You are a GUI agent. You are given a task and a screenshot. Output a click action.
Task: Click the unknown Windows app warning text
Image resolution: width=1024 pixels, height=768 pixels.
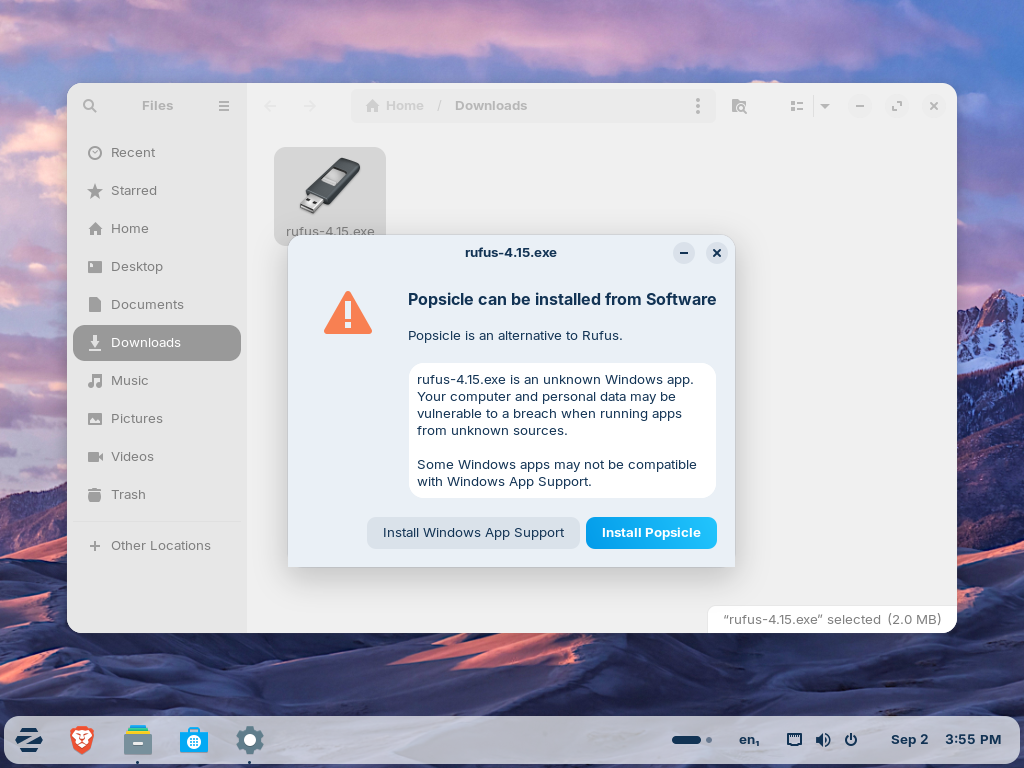[562, 430]
